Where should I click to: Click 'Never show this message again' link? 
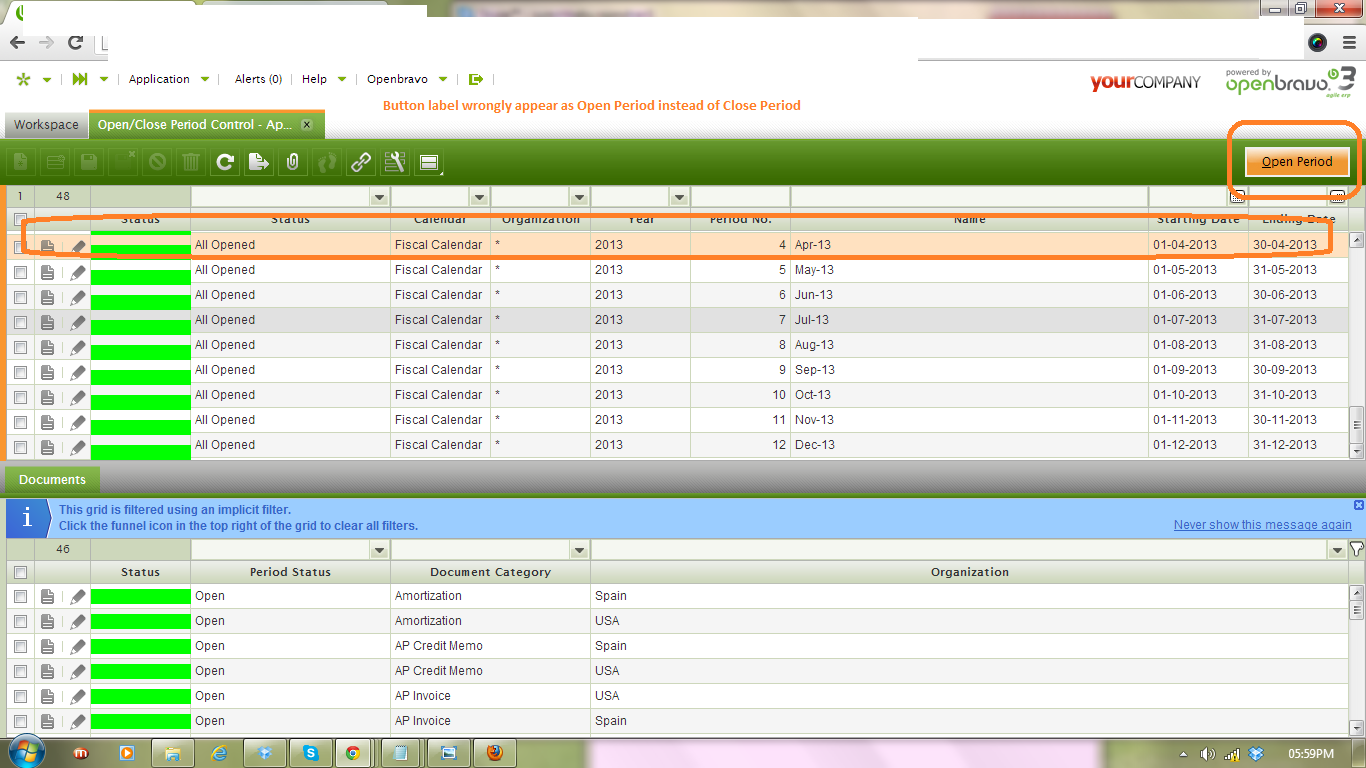click(x=1262, y=525)
